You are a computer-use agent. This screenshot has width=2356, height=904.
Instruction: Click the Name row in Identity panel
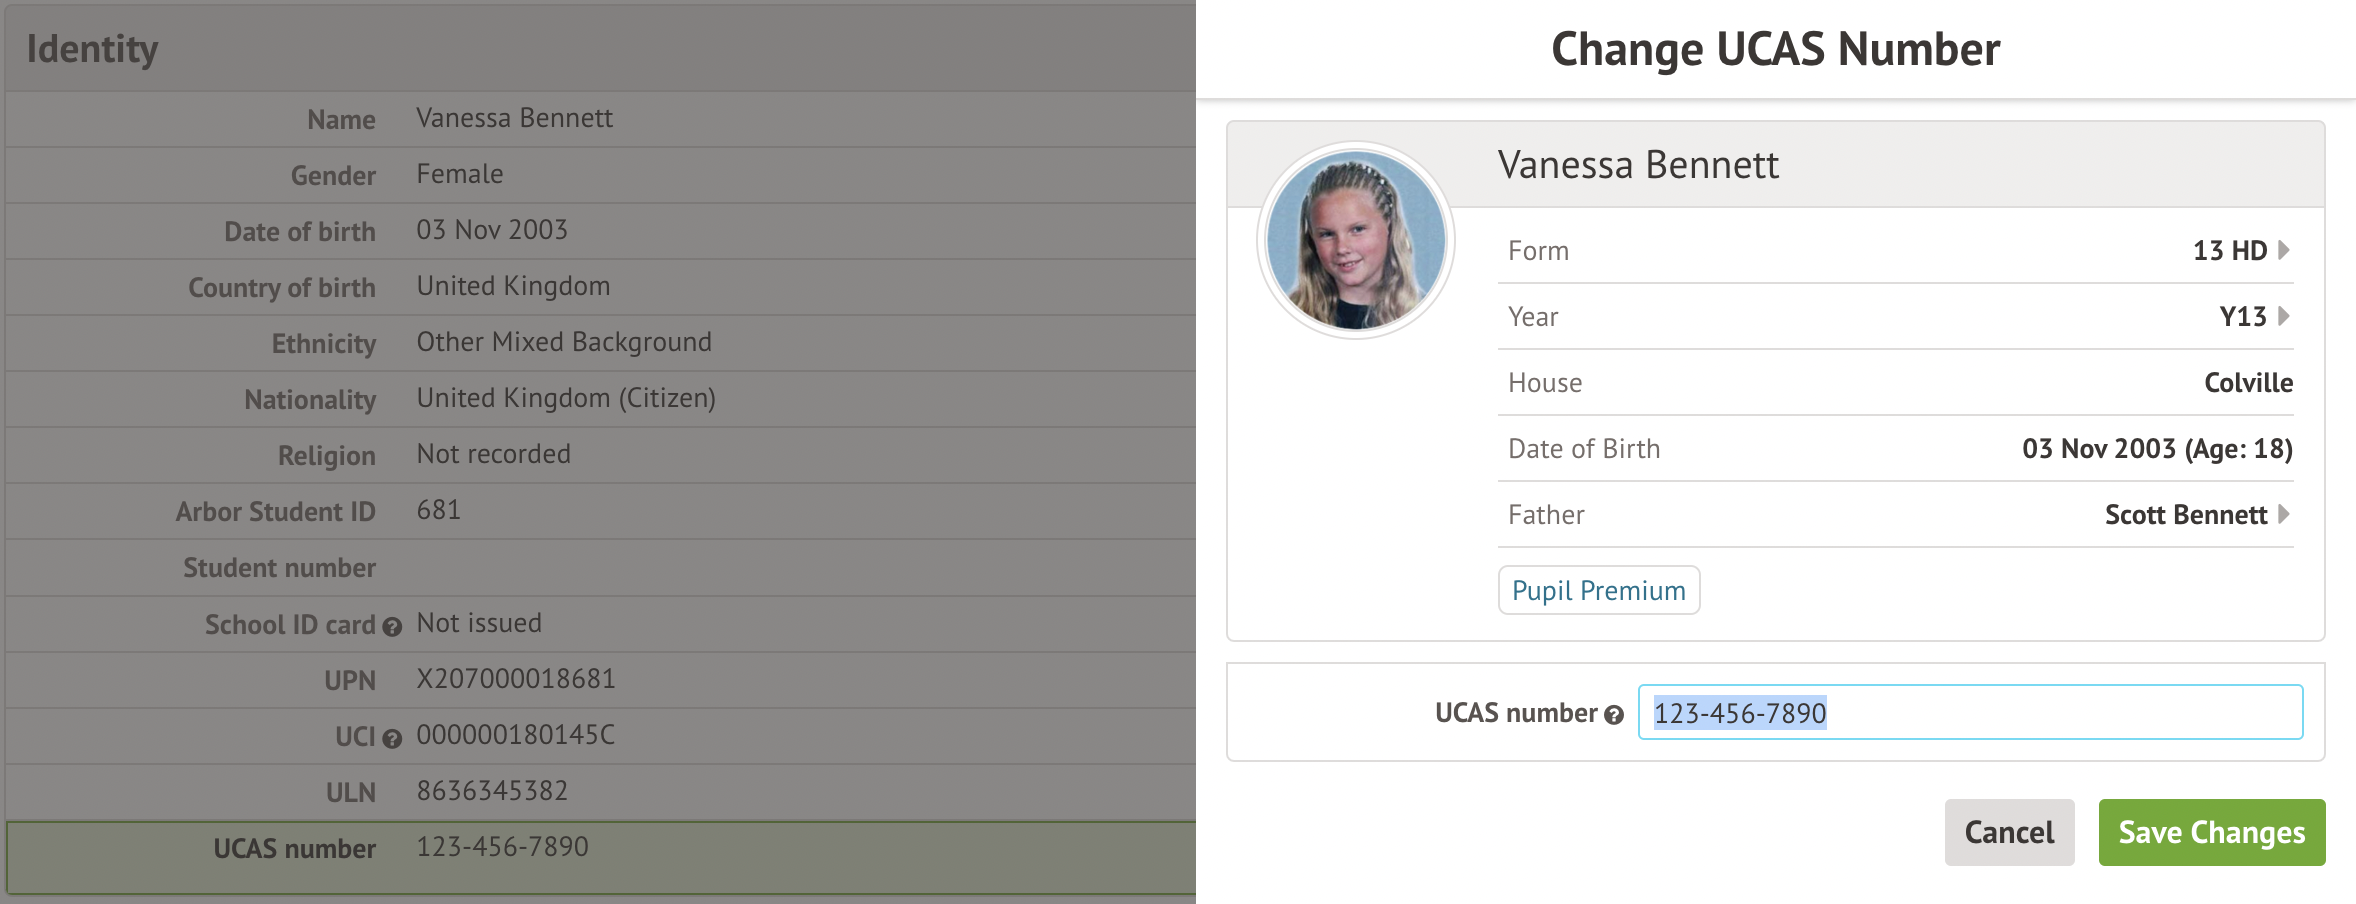click(600, 119)
